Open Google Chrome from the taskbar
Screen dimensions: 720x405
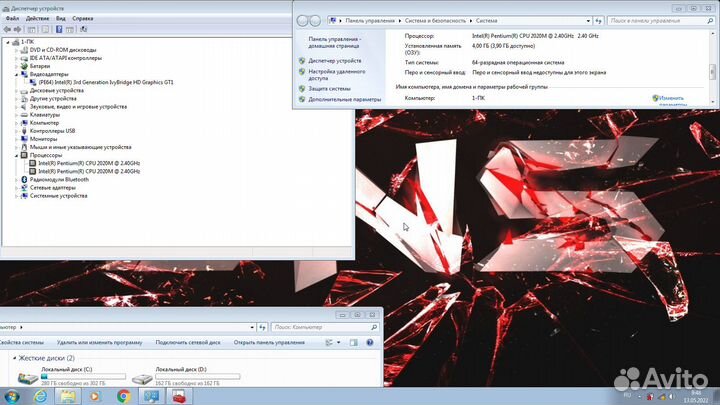pyautogui.click(x=123, y=396)
